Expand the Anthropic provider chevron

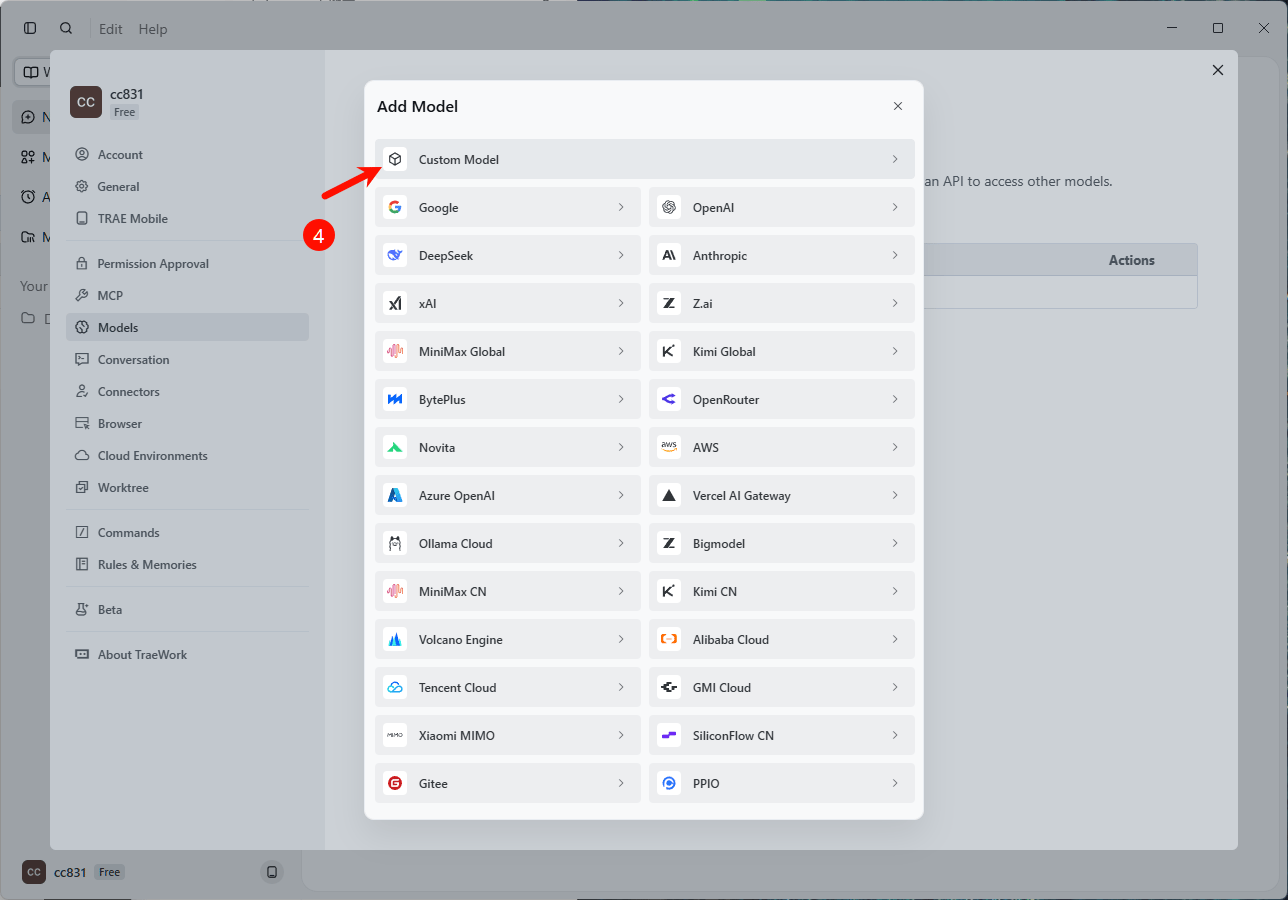[895, 255]
